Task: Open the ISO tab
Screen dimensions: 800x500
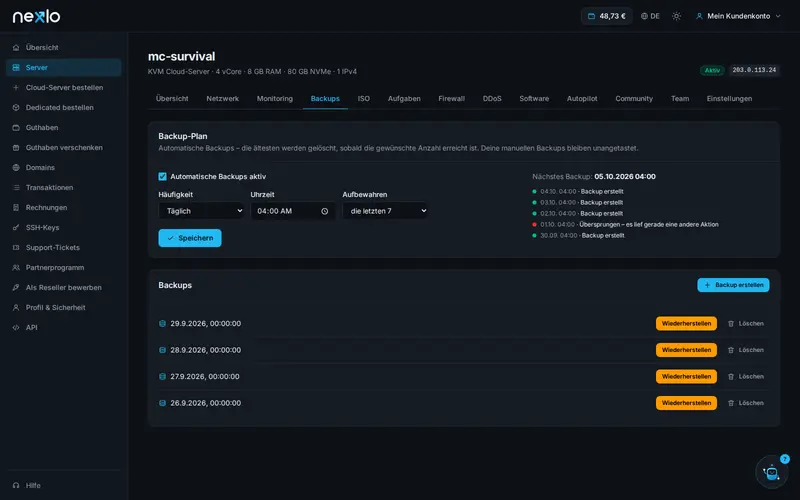Action: click(364, 98)
